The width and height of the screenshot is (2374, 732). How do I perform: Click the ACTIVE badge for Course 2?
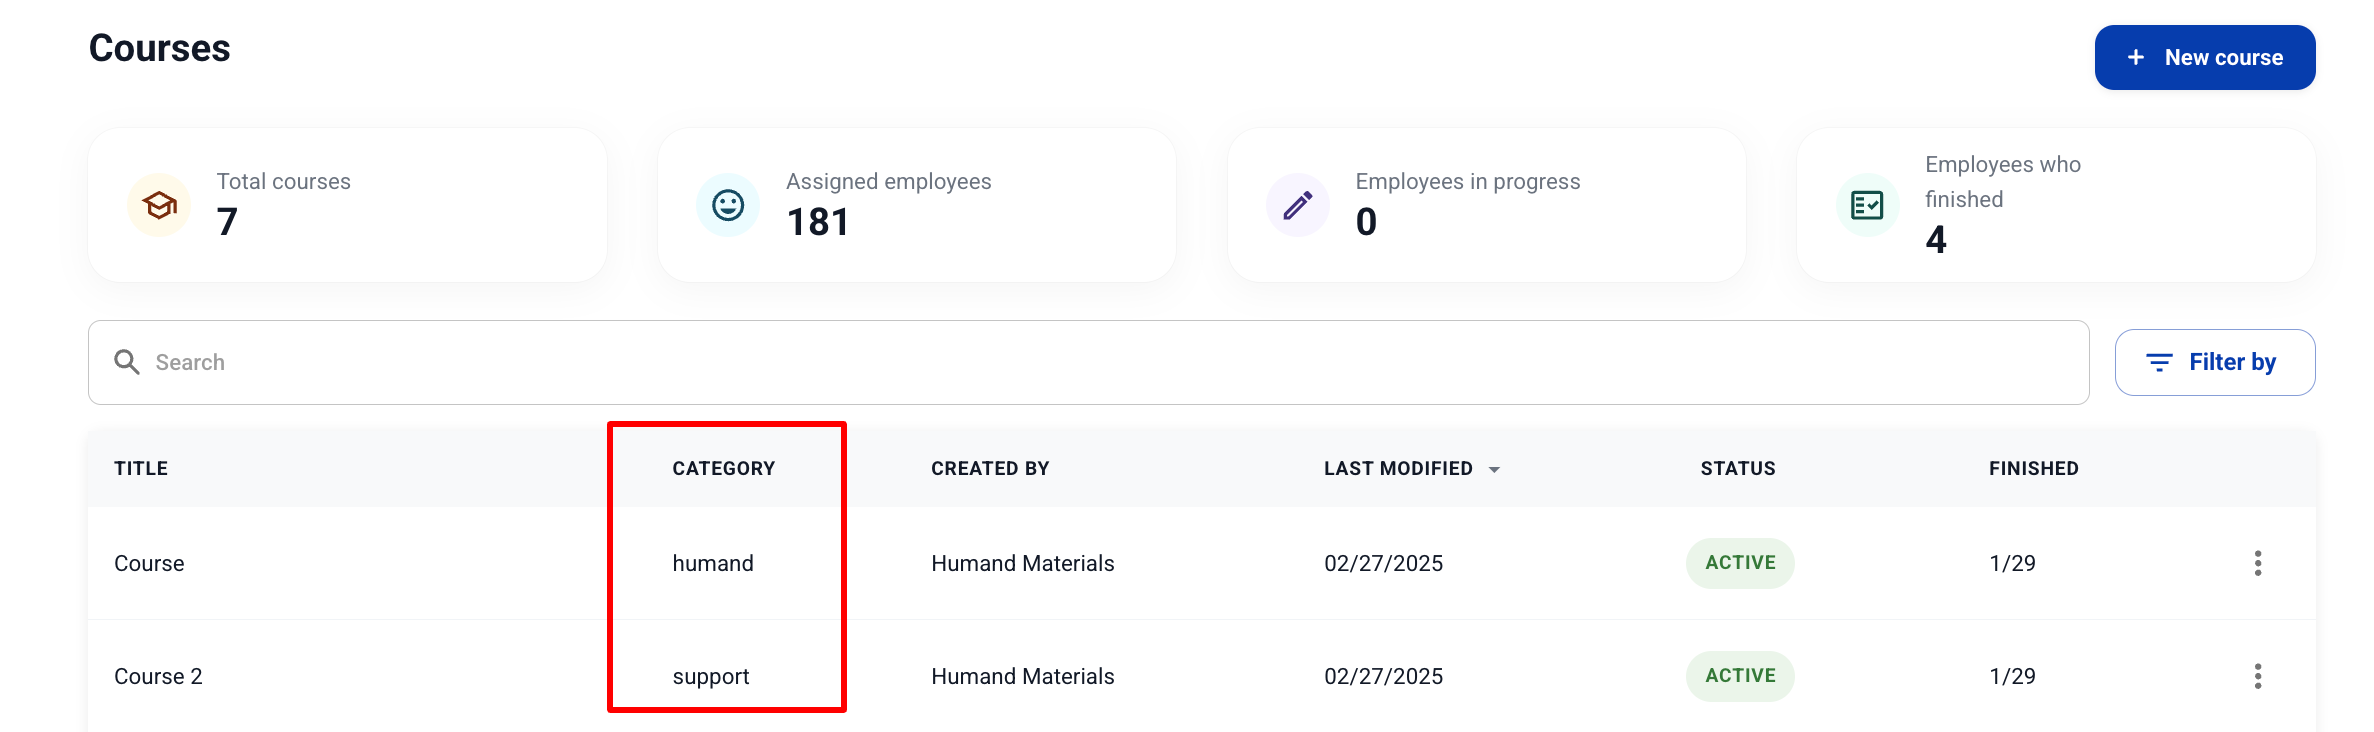1739,676
